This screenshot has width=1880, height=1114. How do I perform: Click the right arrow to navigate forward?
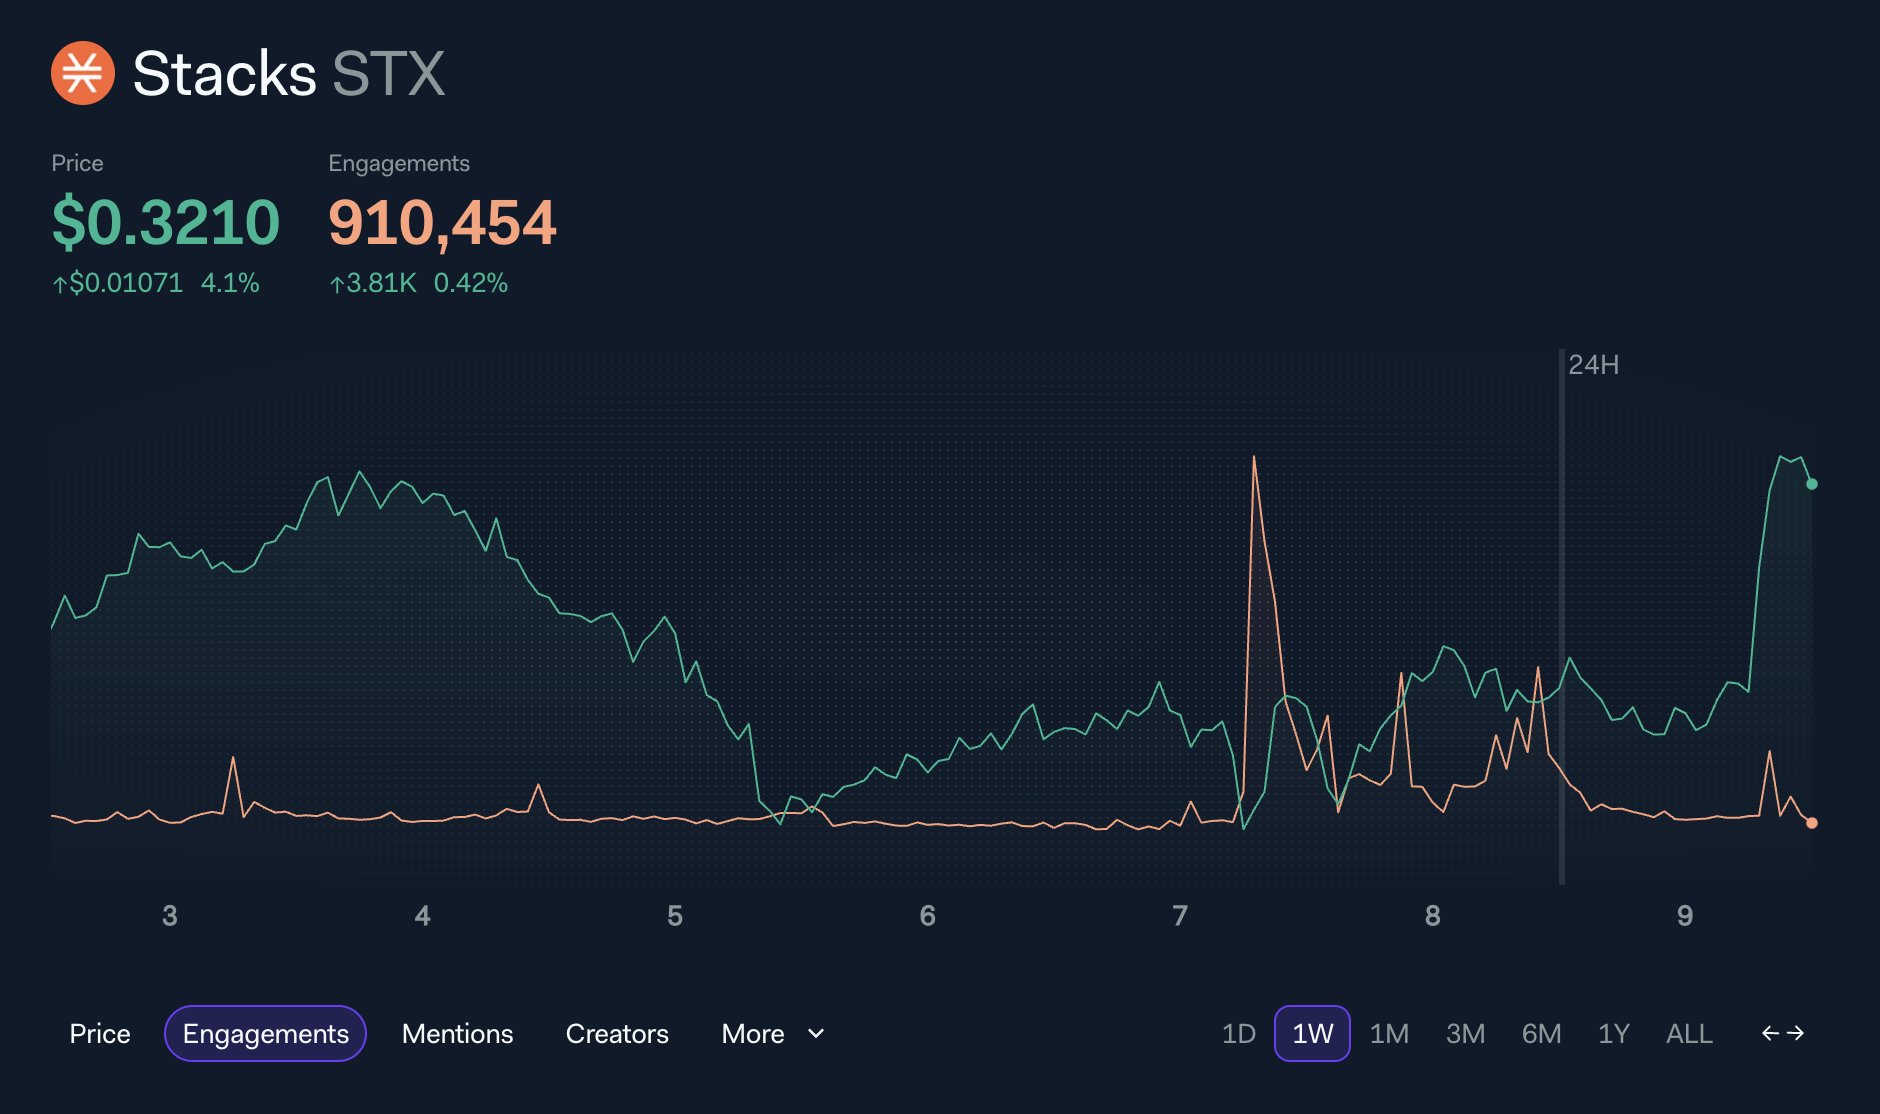coord(1796,1033)
